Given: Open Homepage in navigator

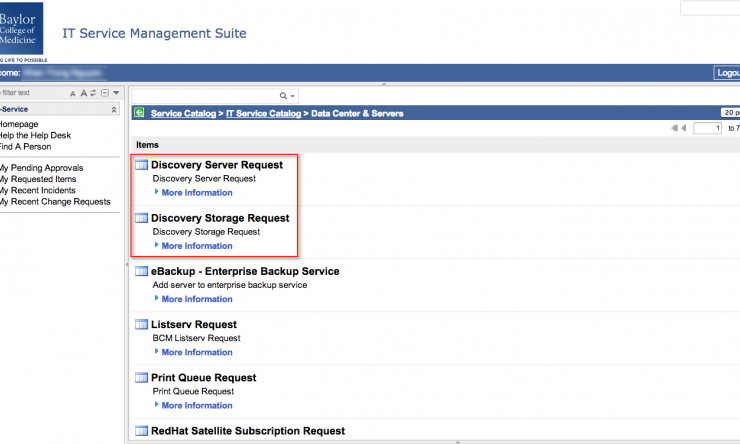Looking at the screenshot, I should 19,124.
